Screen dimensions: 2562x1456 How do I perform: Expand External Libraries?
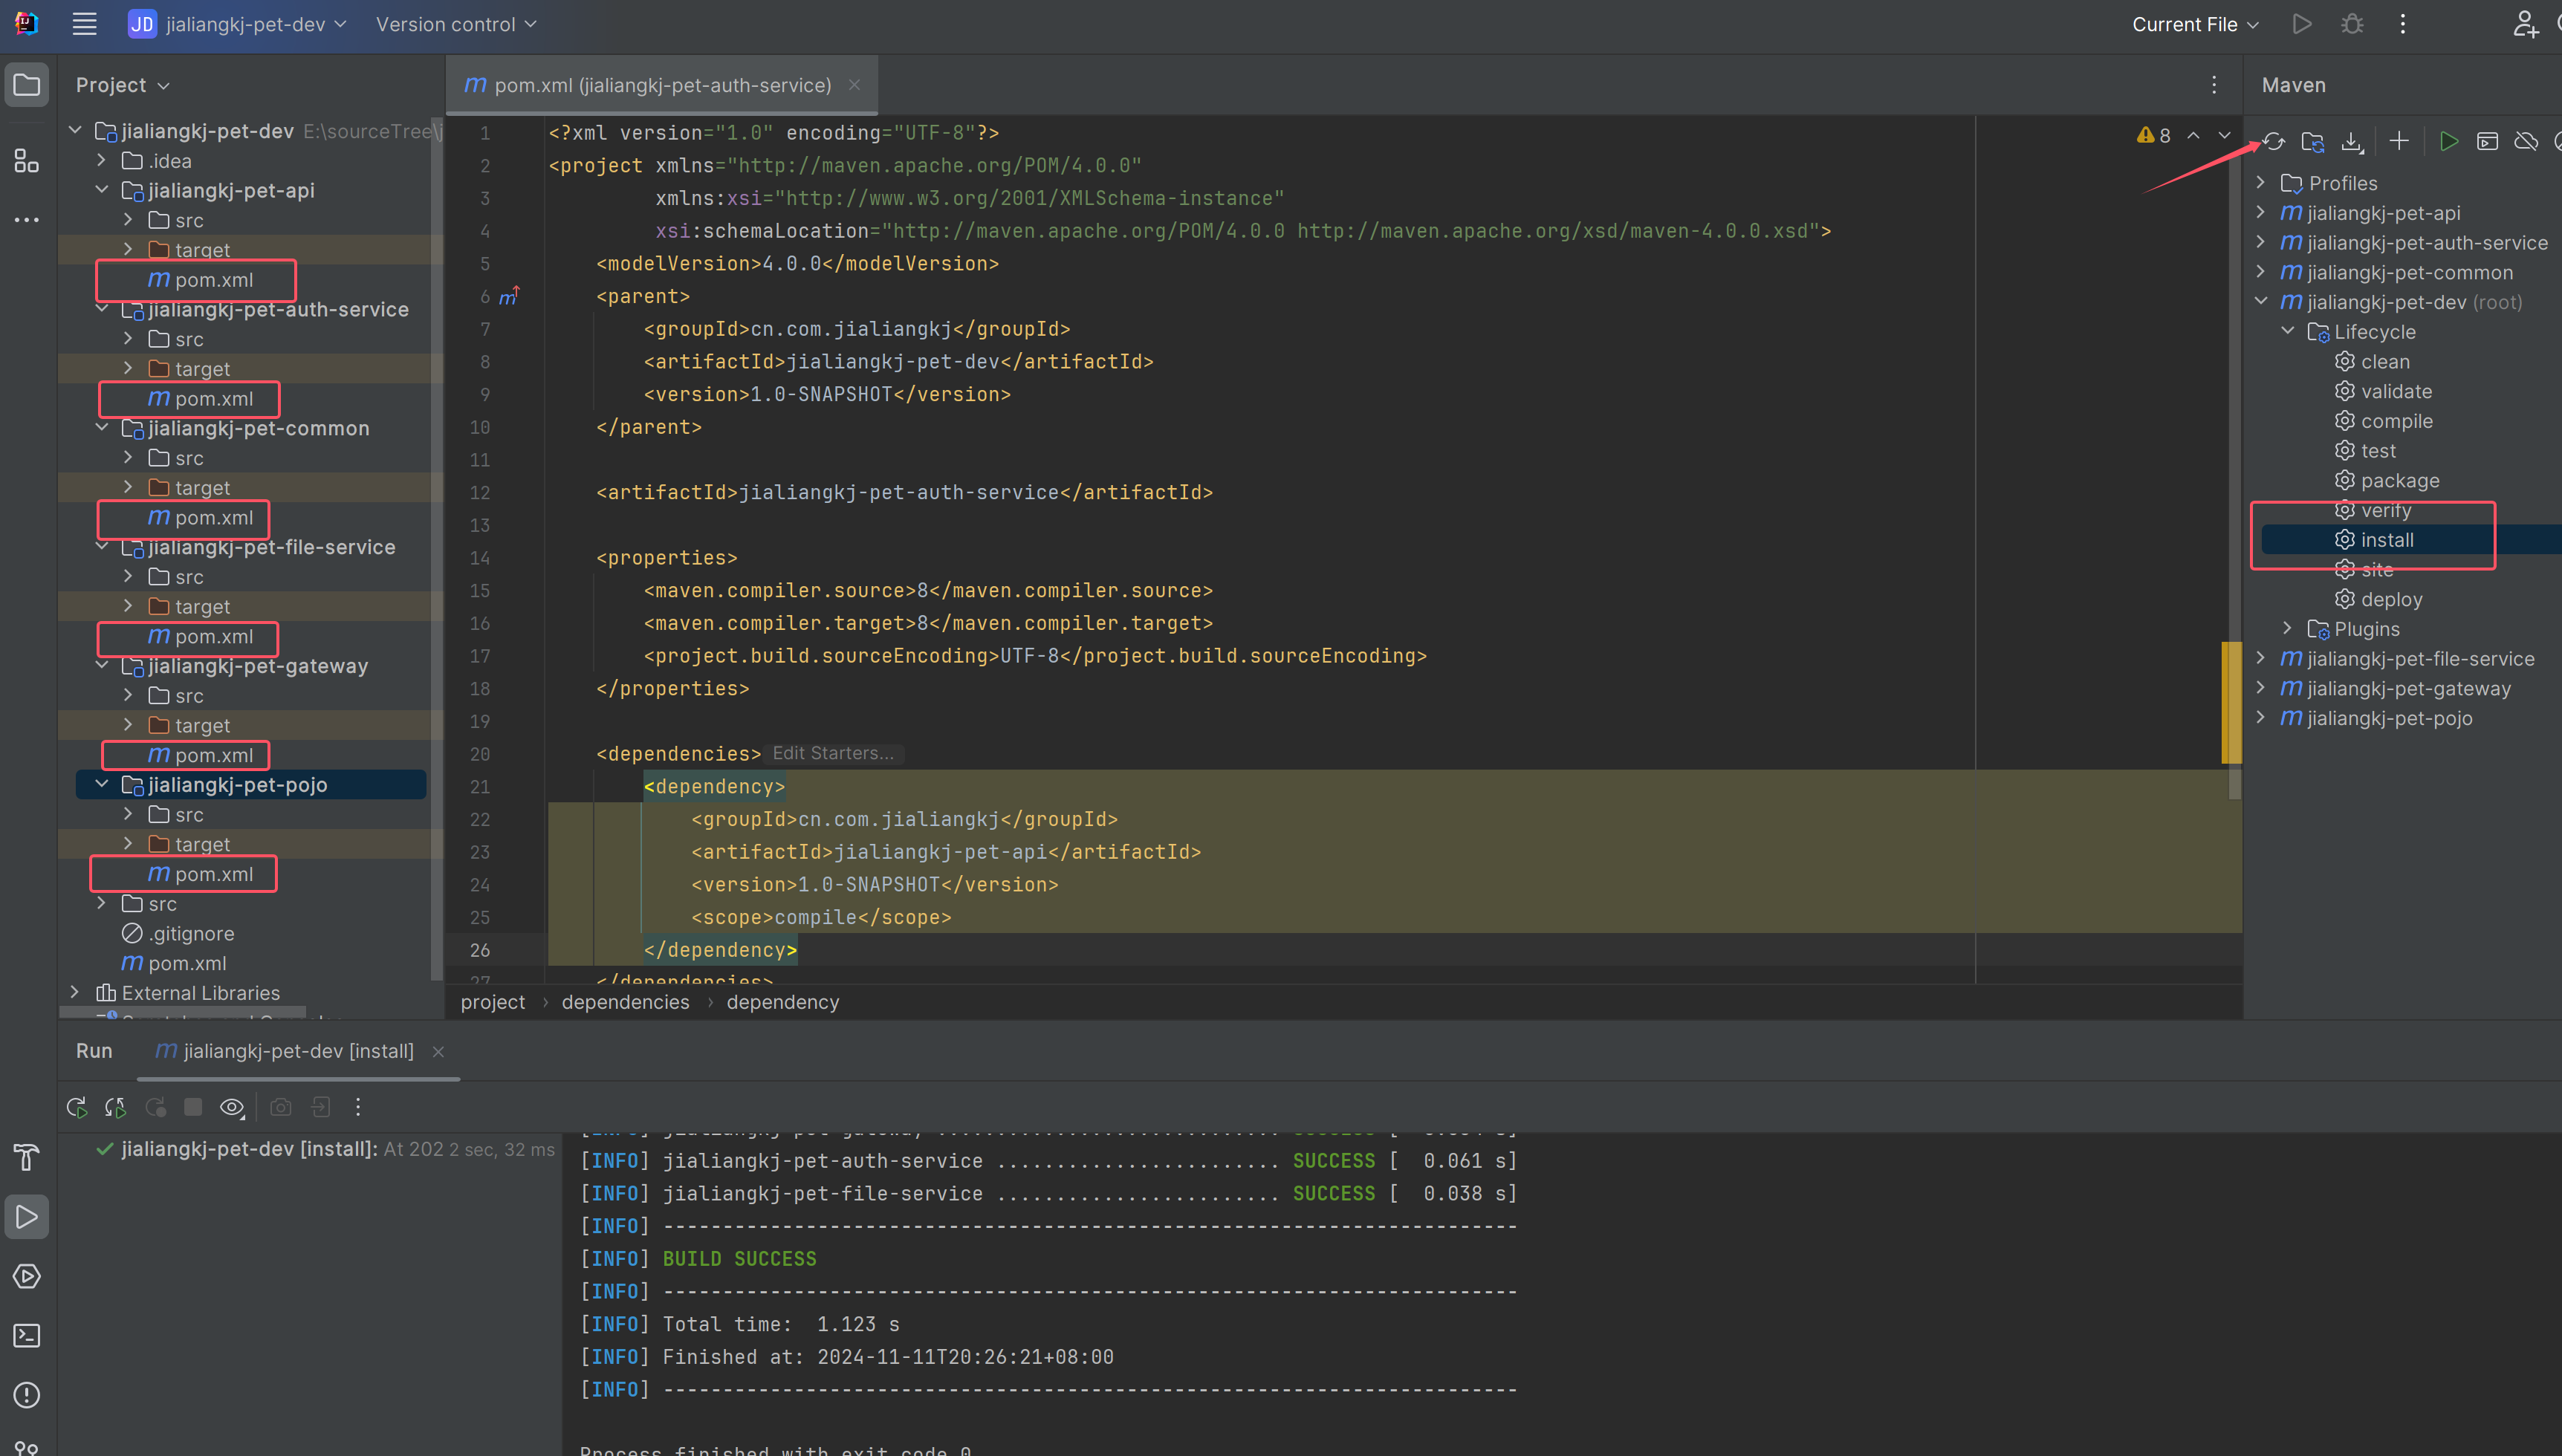[x=75, y=992]
